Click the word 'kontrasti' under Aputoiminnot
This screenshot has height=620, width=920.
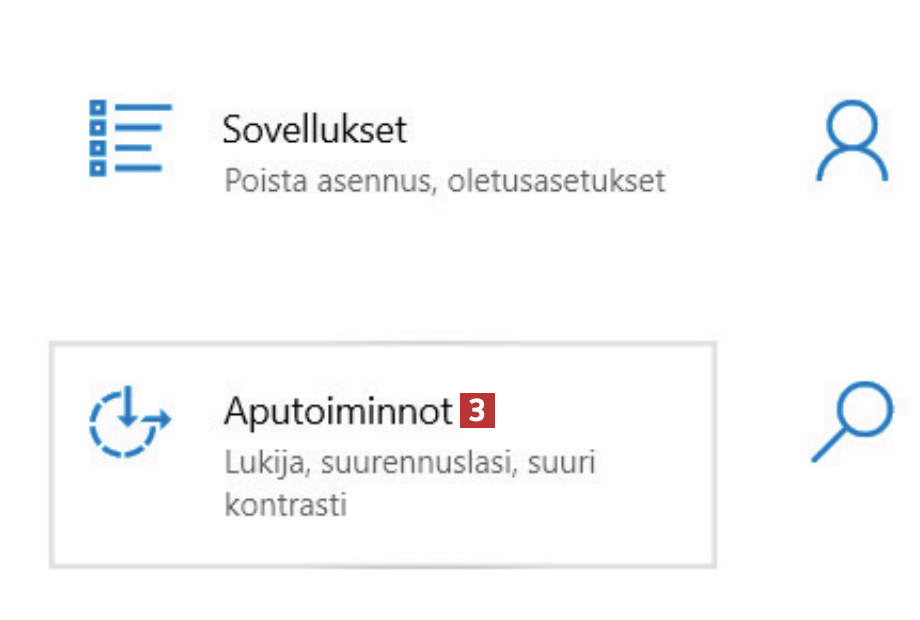[285, 504]
